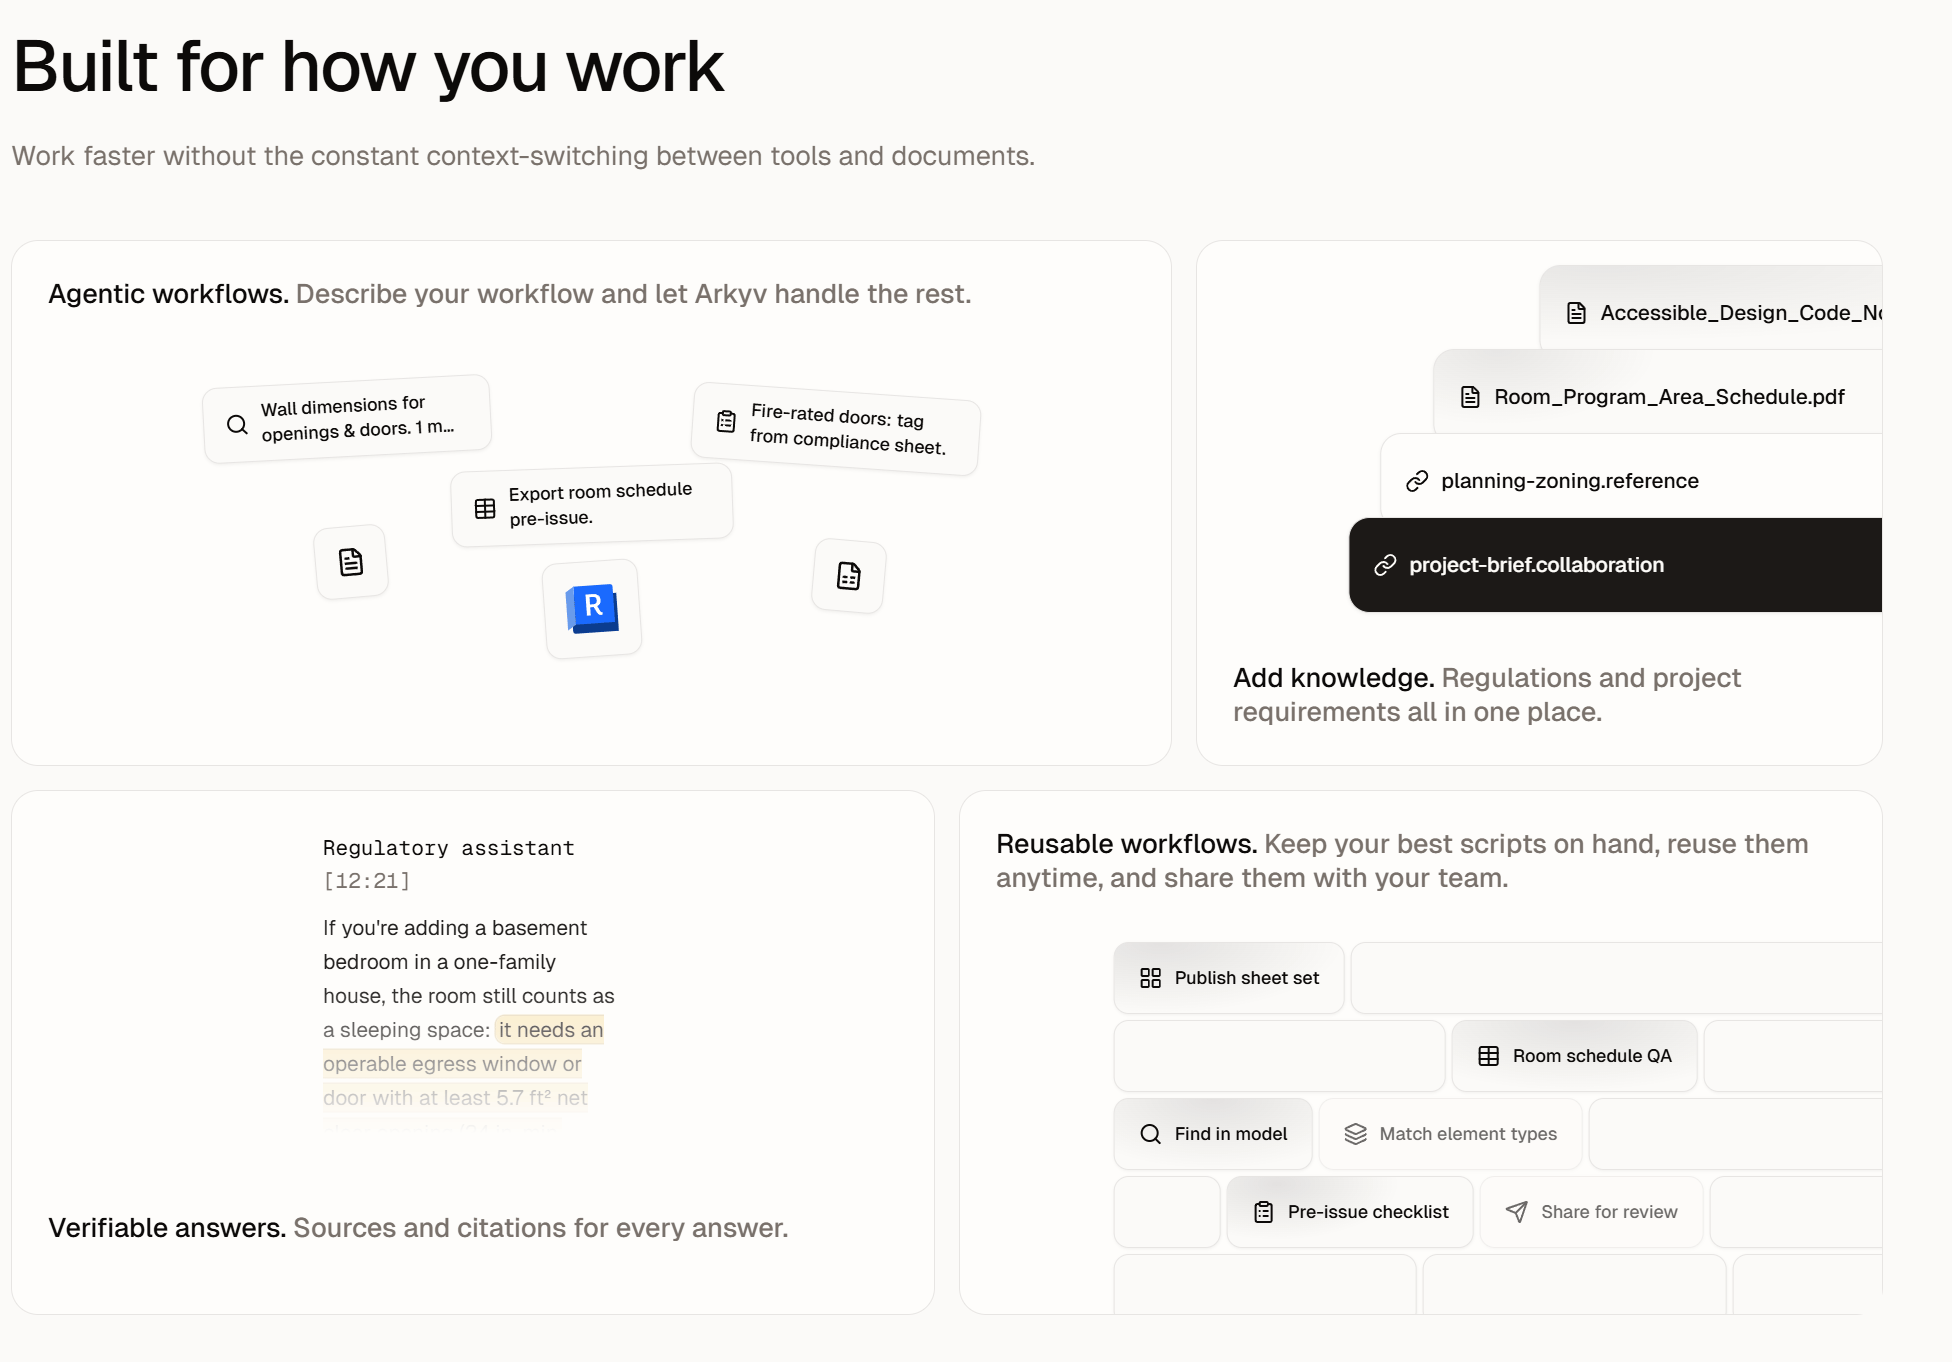Click the spreadsheet file icon tile right of Revit
Image resolution: width=1952 pixels, height=1362 pixels.
click(x=849, y=576)
